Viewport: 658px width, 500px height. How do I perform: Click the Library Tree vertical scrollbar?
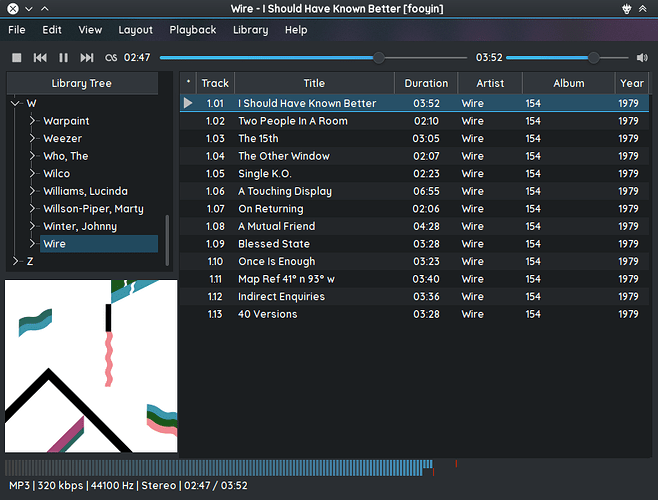click(167, 239)
